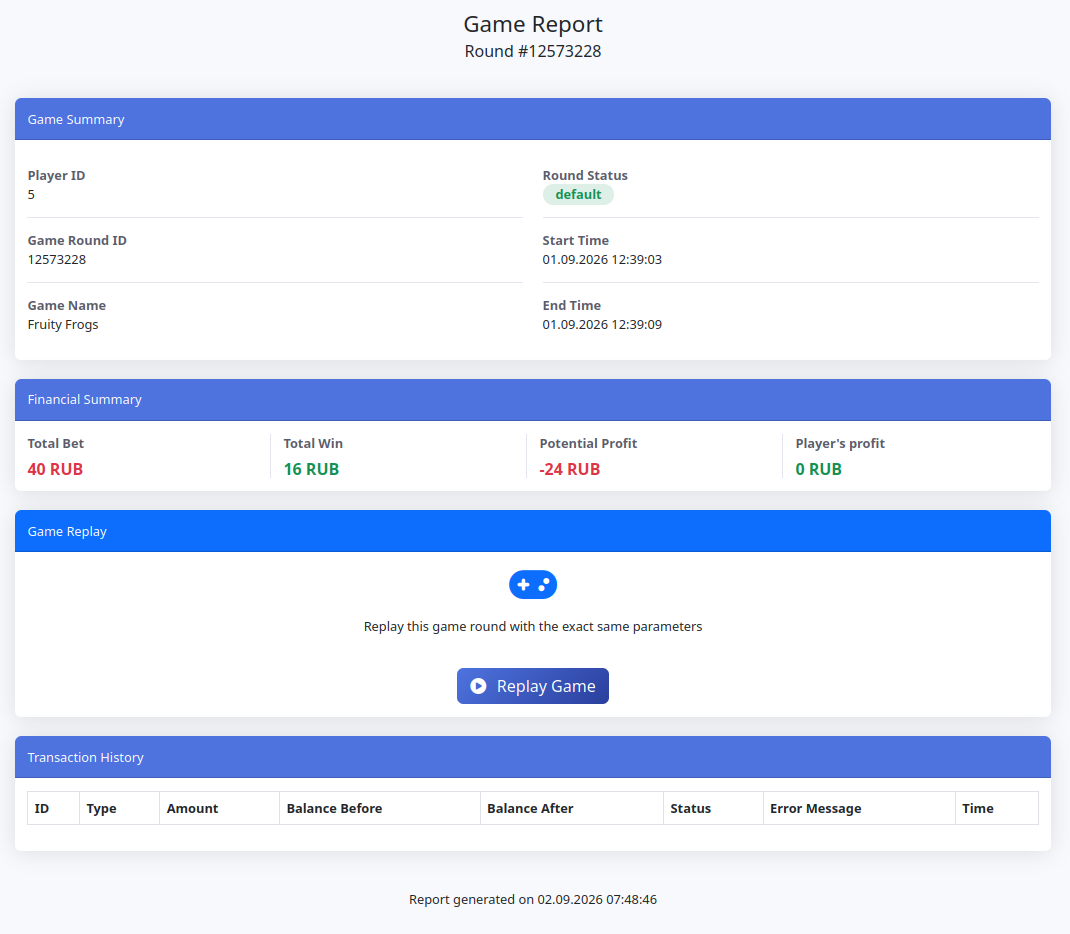Click the End Time label
1070x934 pixels.
(572, 306)
